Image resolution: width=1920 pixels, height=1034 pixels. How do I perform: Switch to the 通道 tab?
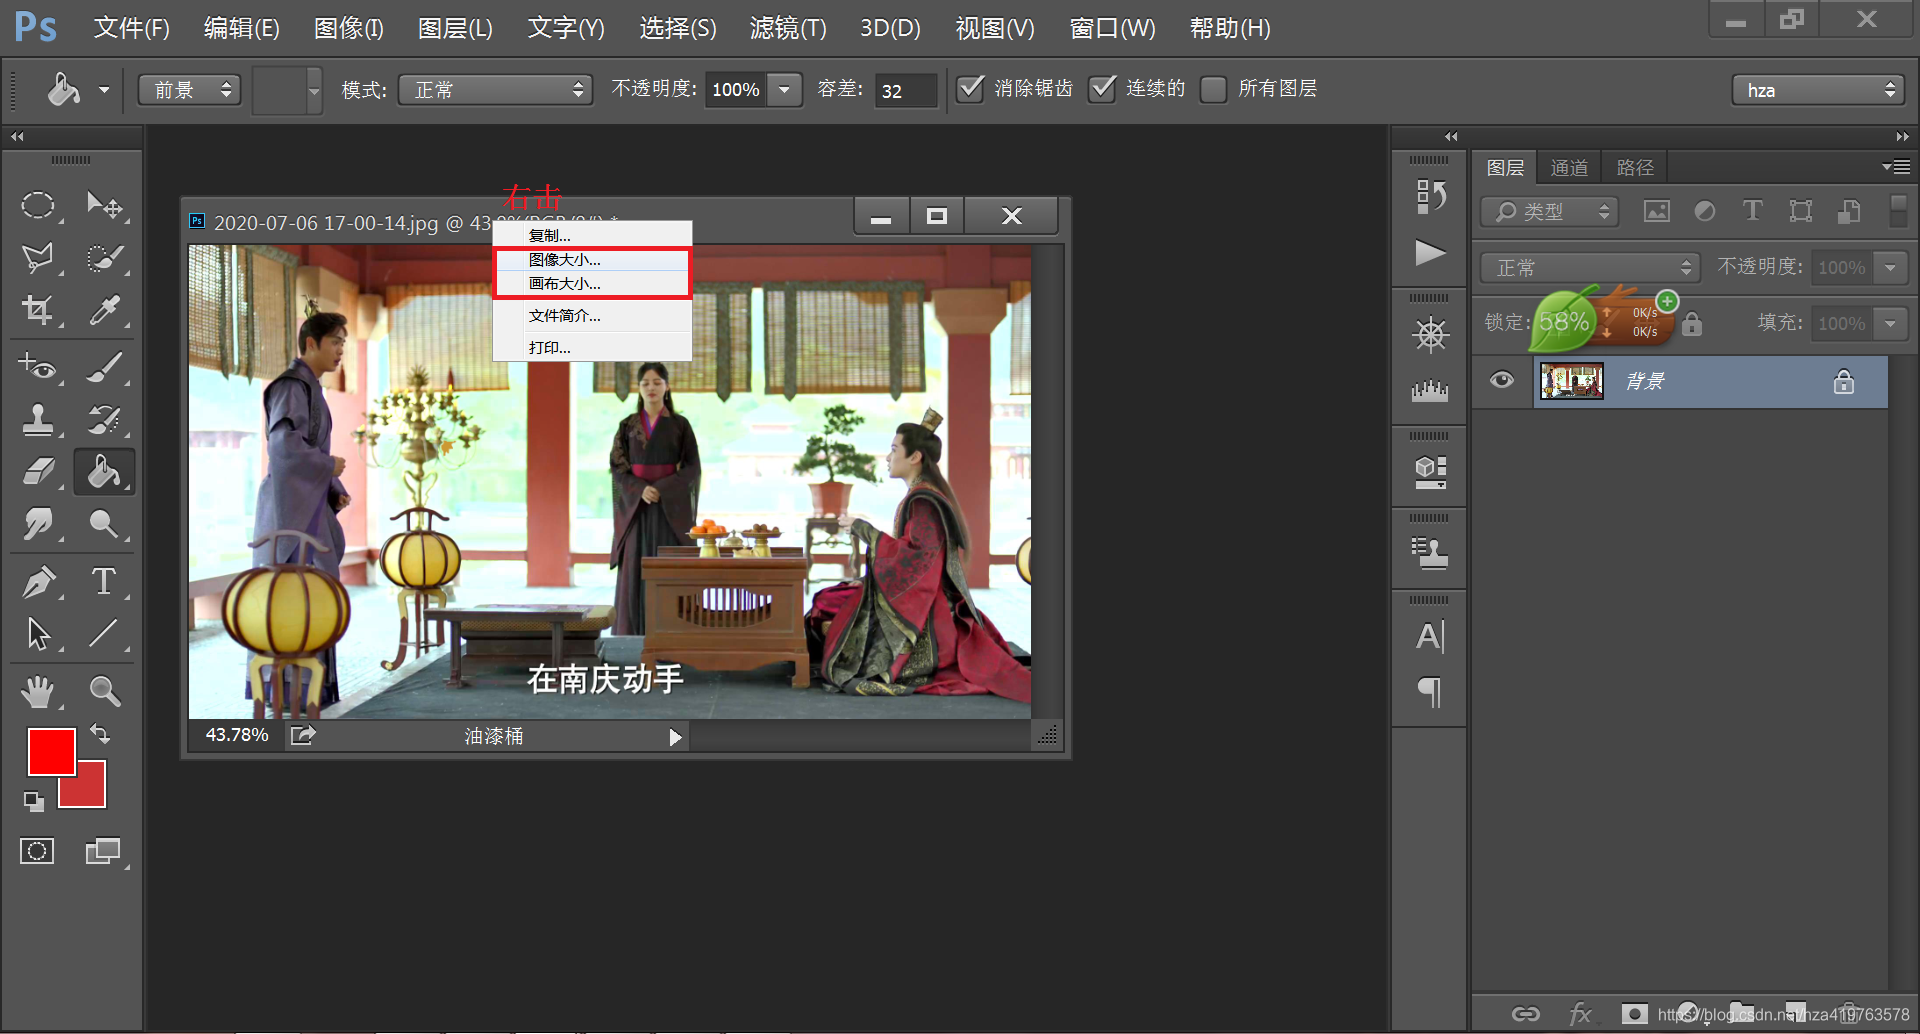[1568, 166]
